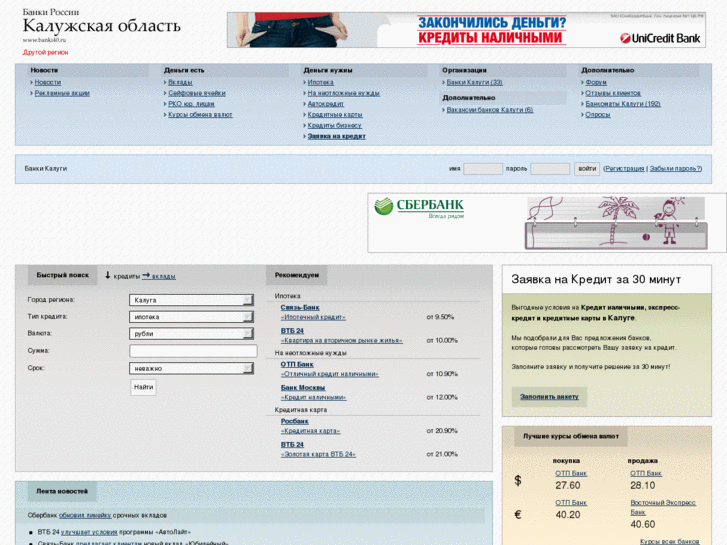Open РКО юр. лицам menu link
Viewport: 727px width, 545px height.
click(191, 103)
